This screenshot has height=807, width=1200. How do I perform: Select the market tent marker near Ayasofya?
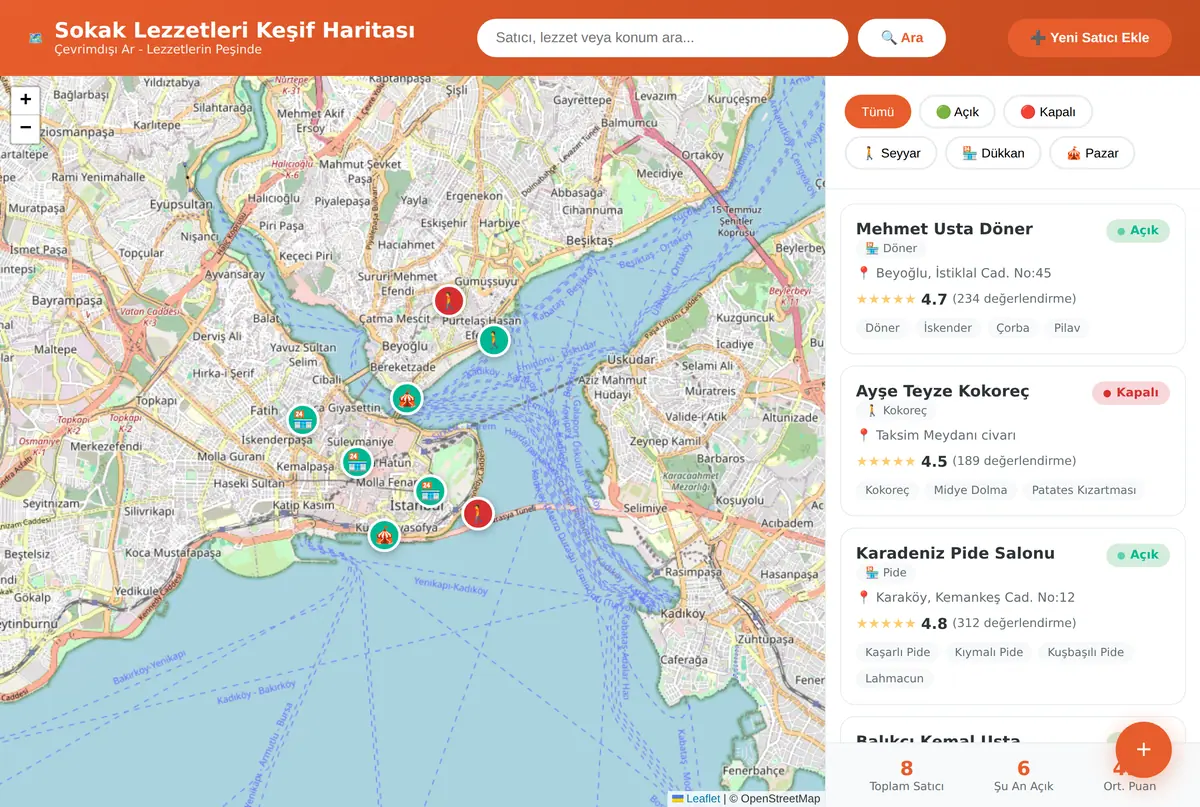click(384, 534)
